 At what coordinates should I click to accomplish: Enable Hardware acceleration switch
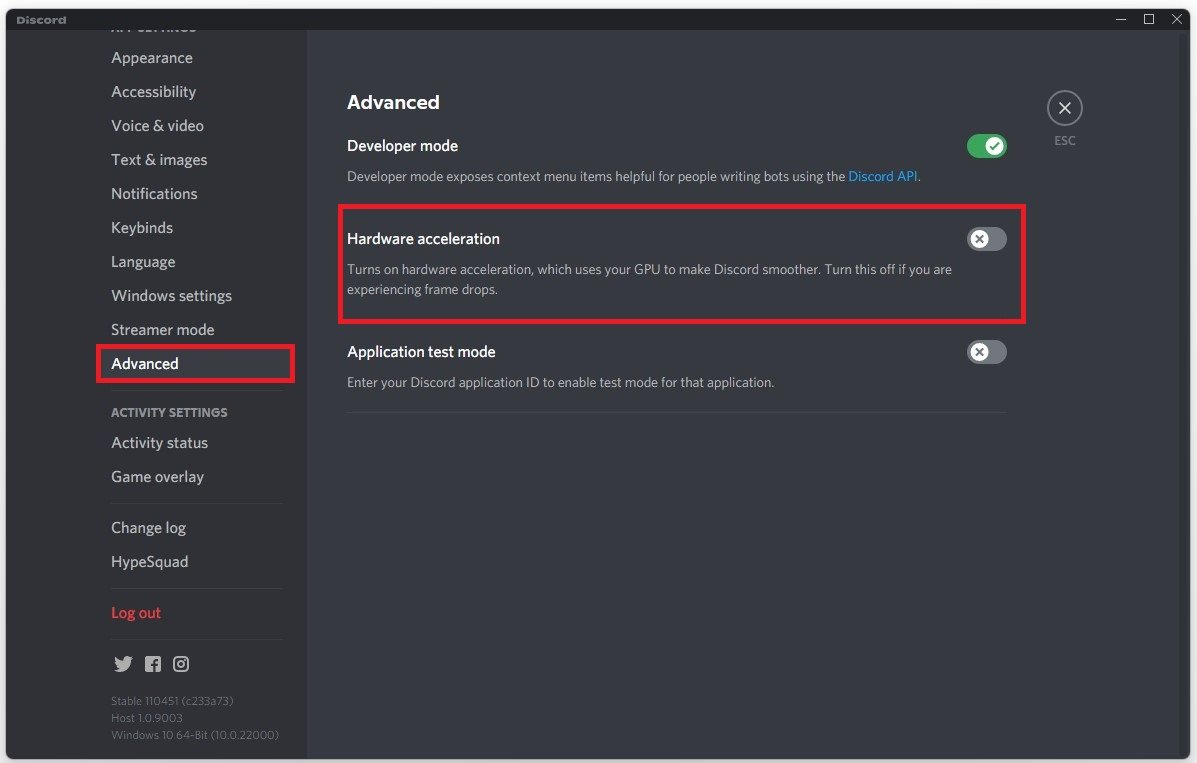pos(986,239)
